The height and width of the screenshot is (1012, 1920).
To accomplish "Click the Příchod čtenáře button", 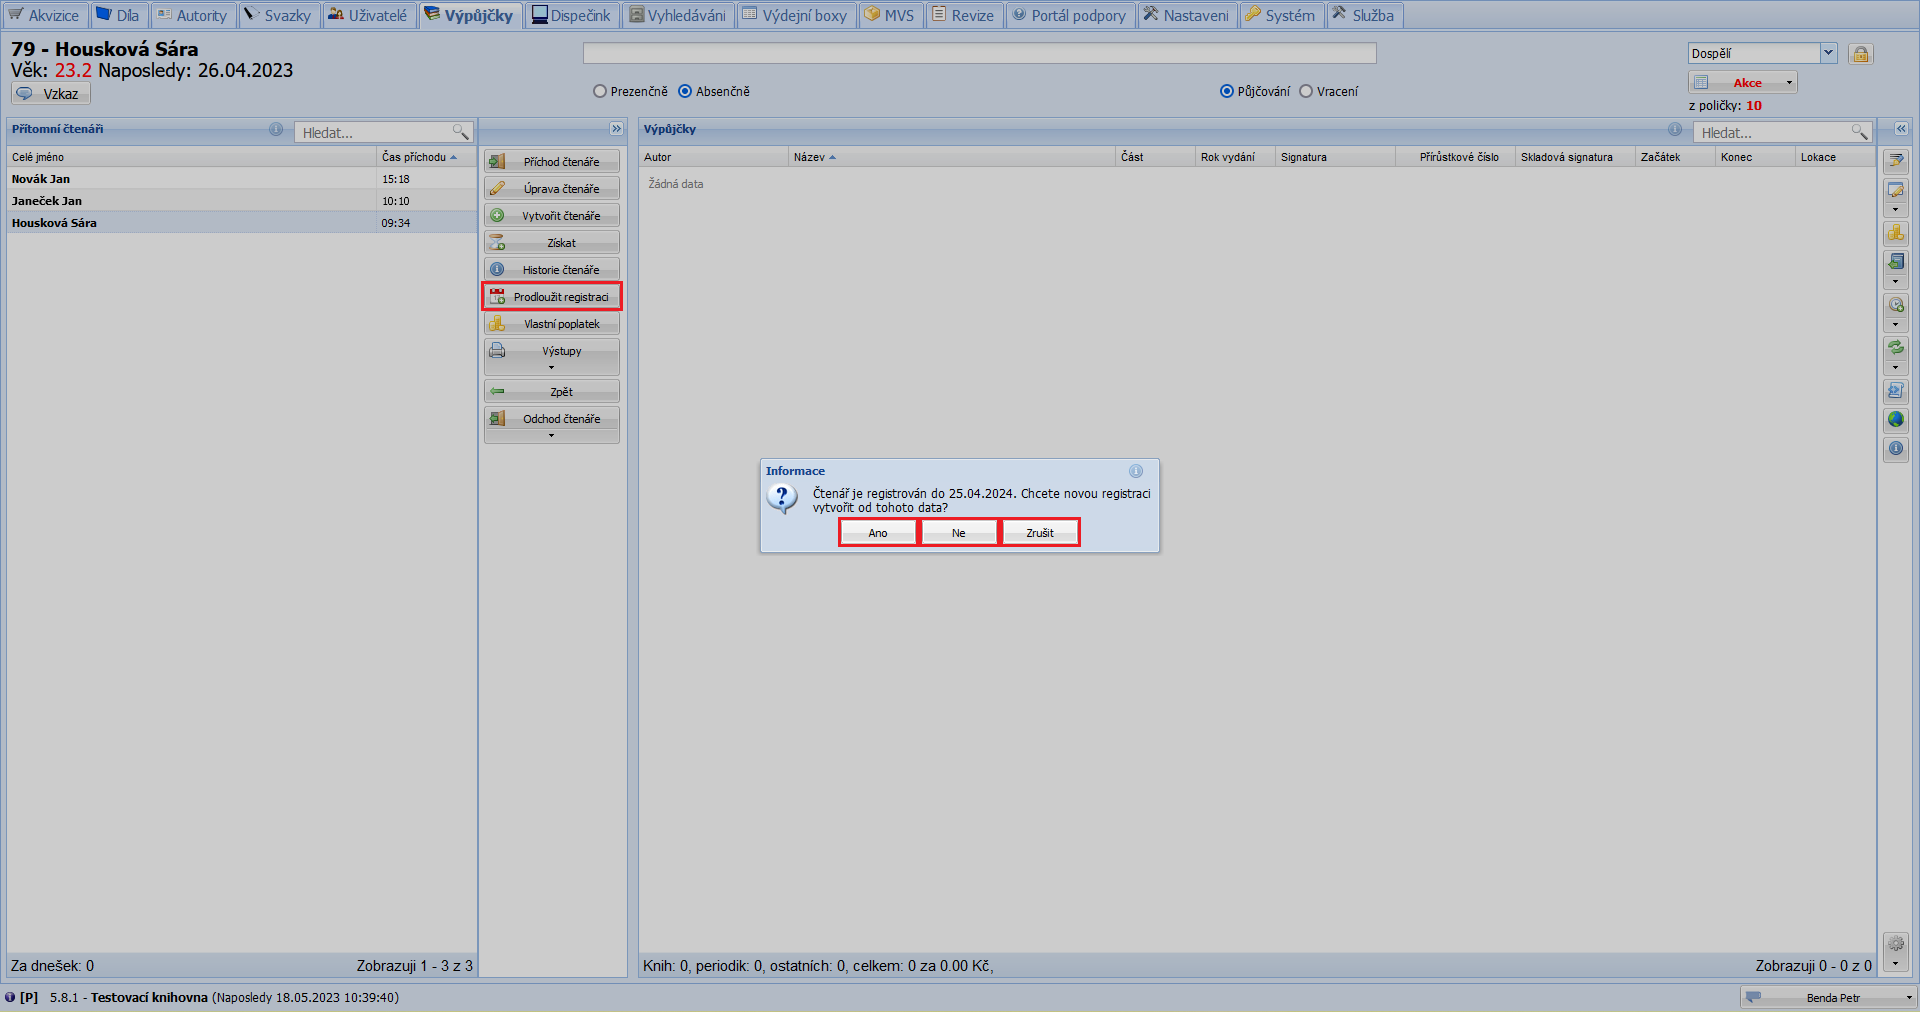I will click(x=552, y=161).
